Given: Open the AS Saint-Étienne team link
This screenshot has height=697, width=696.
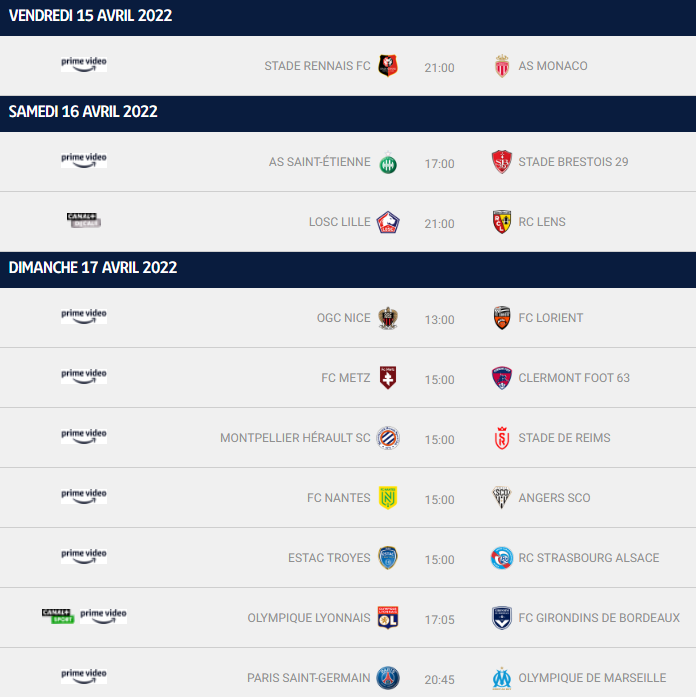Looking at the screenshot, I should tap(319, 162).
